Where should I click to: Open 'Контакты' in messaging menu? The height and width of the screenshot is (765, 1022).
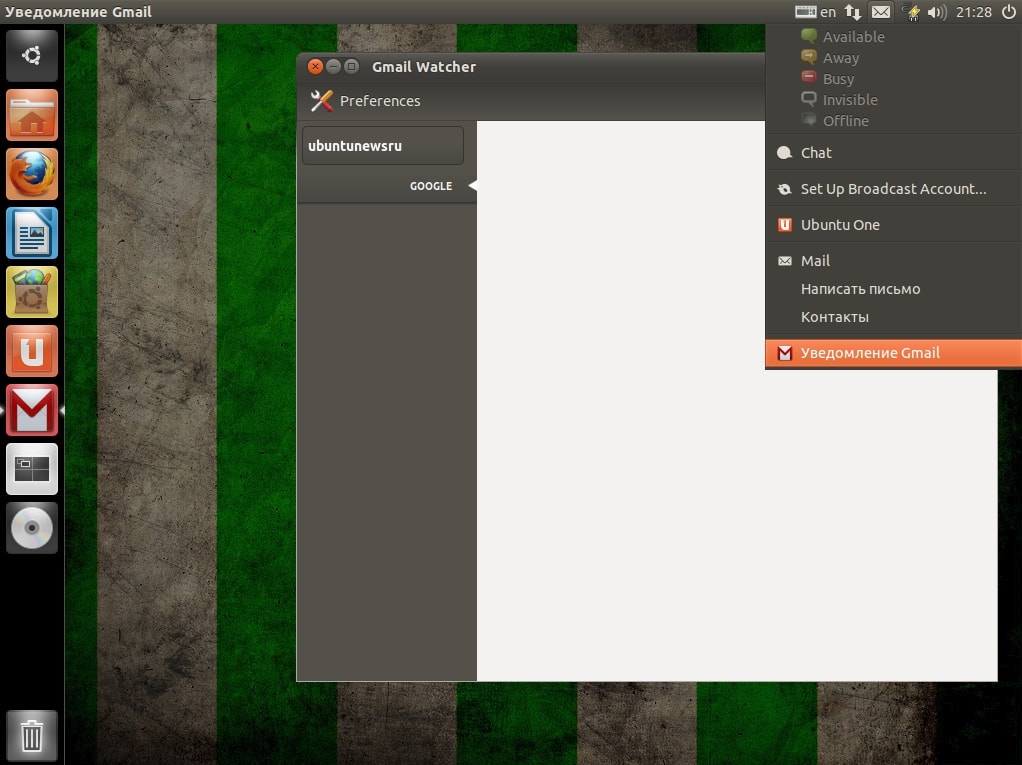pyautogui.click(x=894, y=317)
